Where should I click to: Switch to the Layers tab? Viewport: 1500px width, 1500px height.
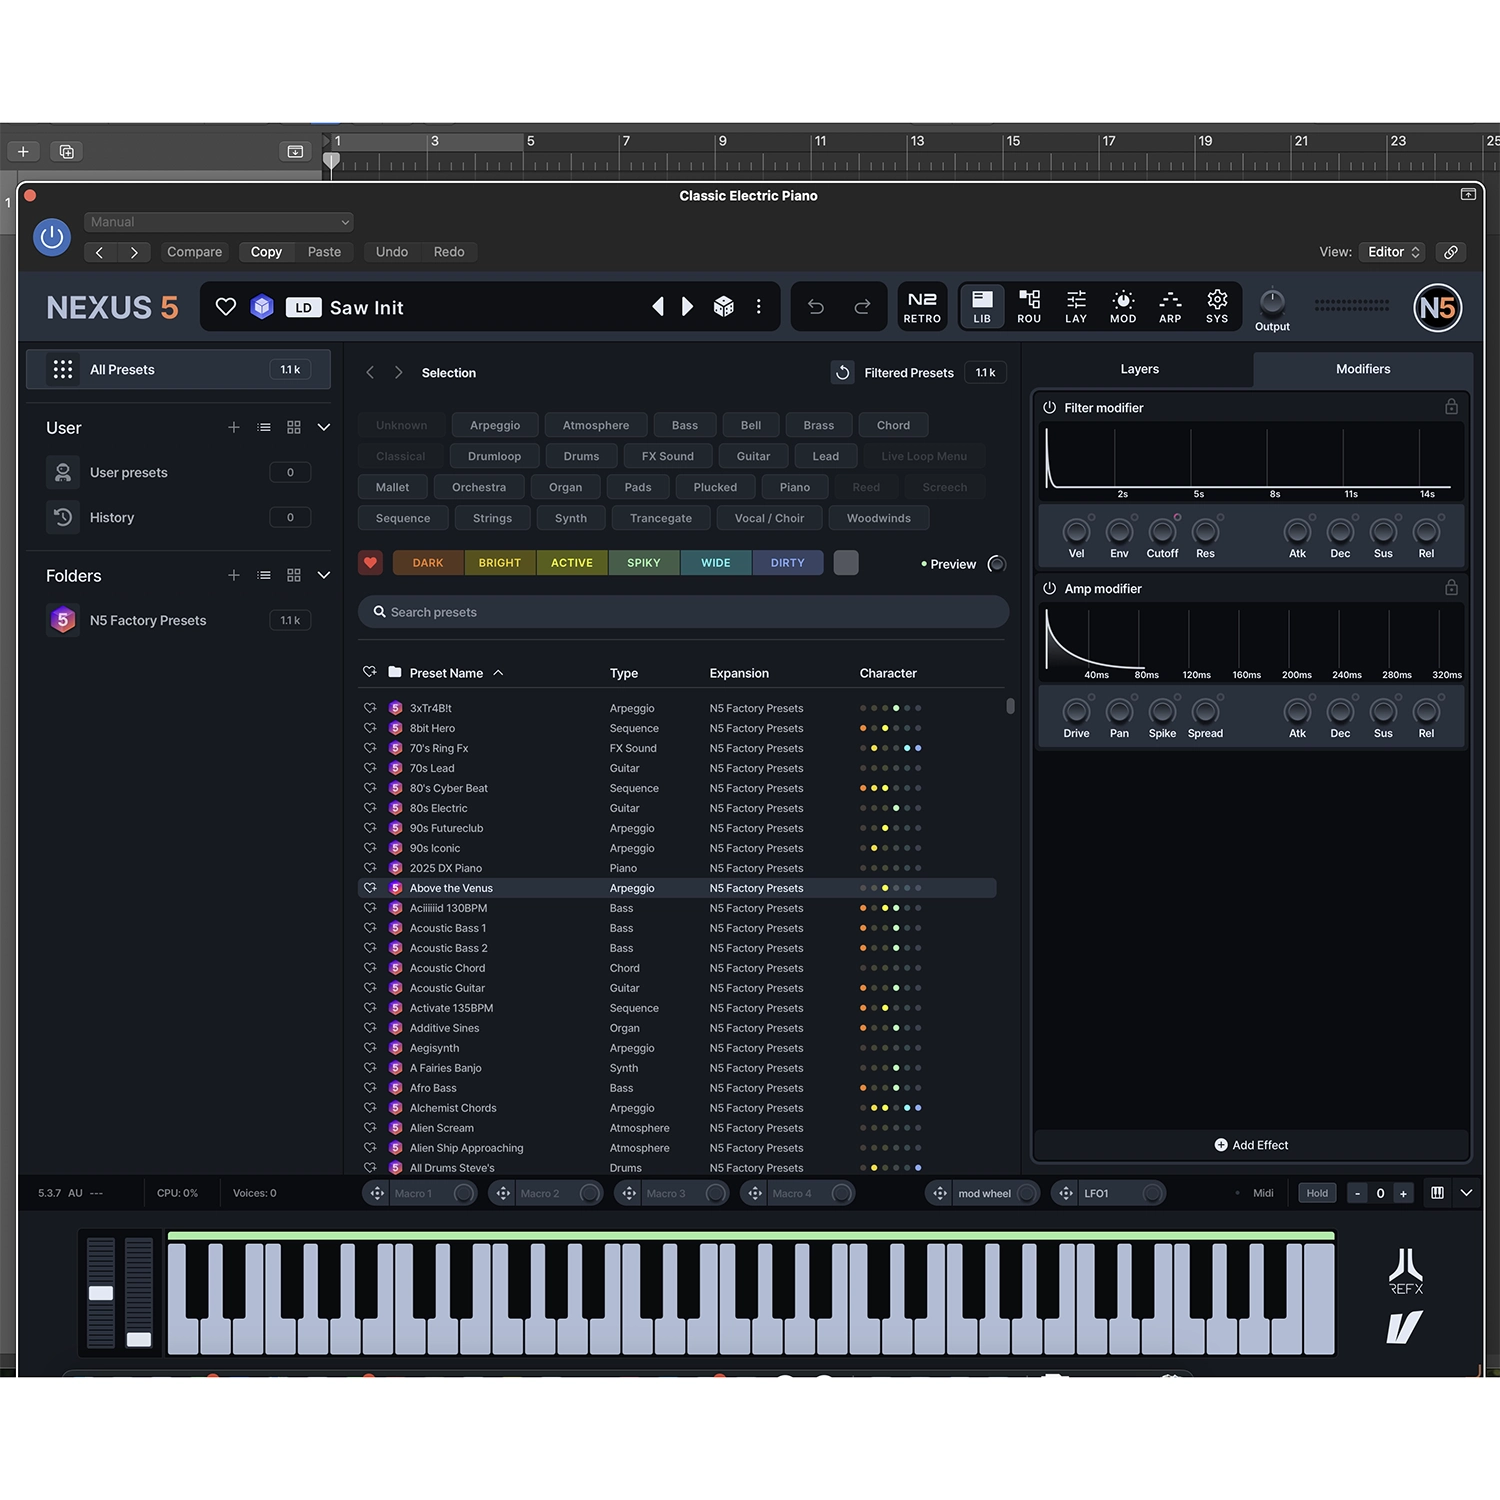1139,369
